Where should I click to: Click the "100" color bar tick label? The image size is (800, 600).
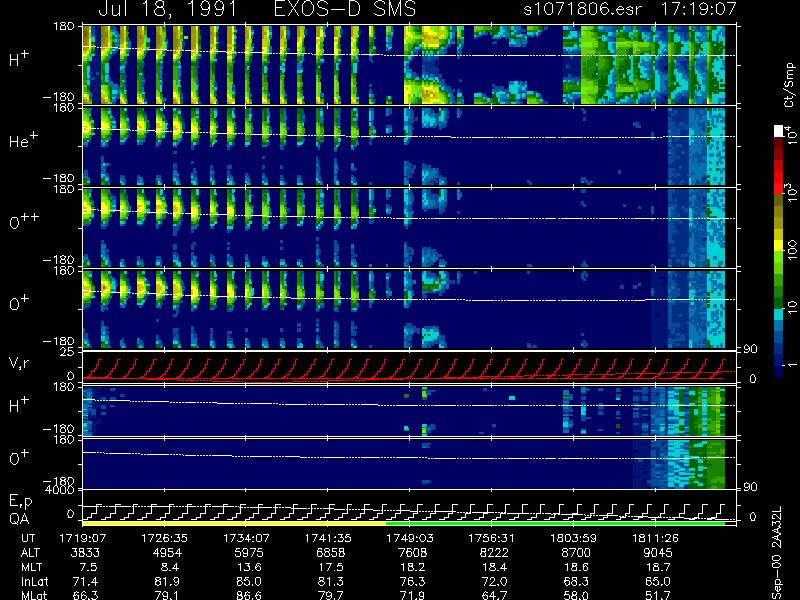(791, 250)
